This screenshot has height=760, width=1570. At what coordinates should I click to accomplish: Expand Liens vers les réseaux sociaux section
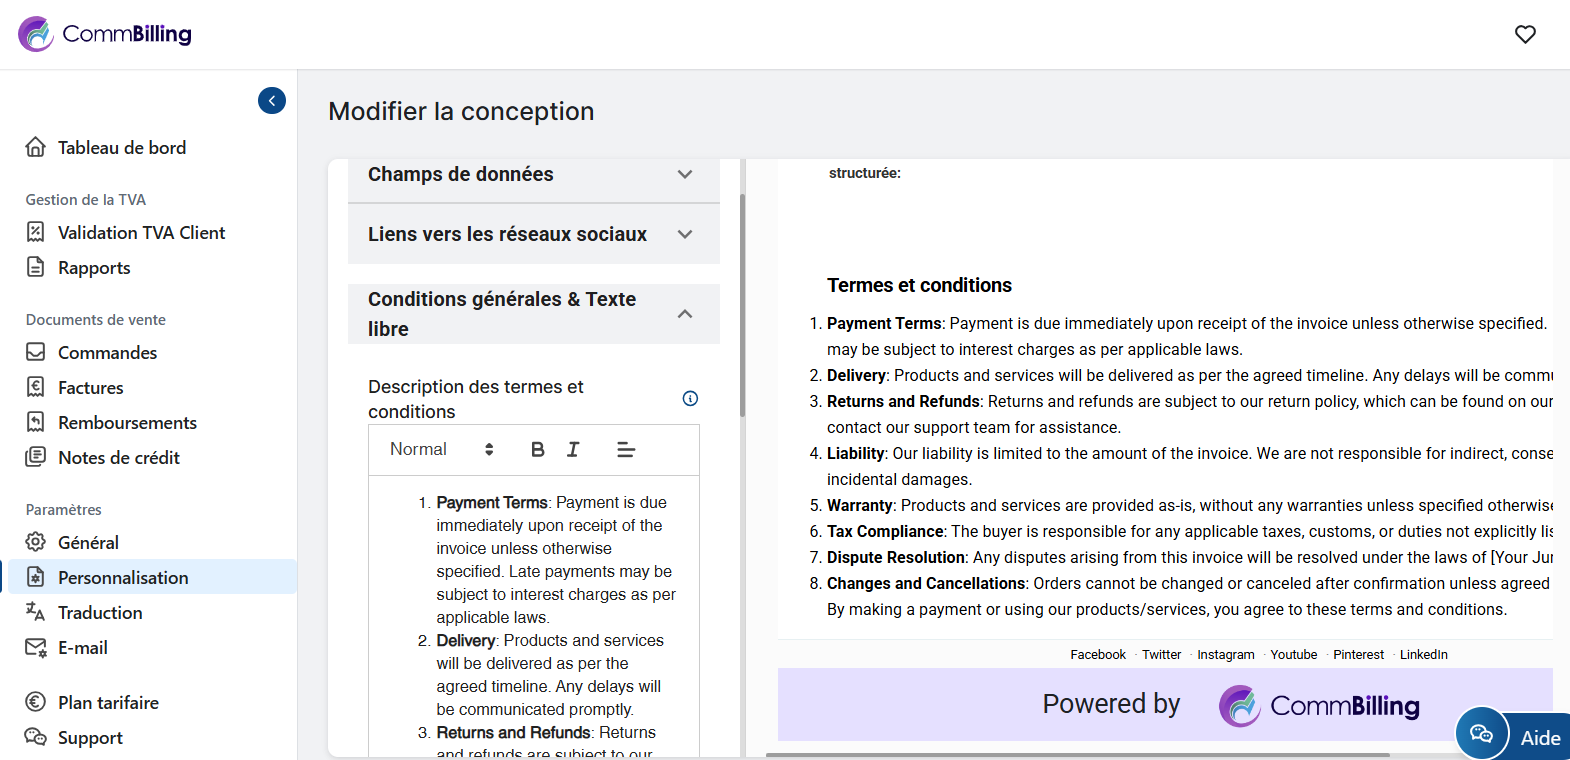533,234
